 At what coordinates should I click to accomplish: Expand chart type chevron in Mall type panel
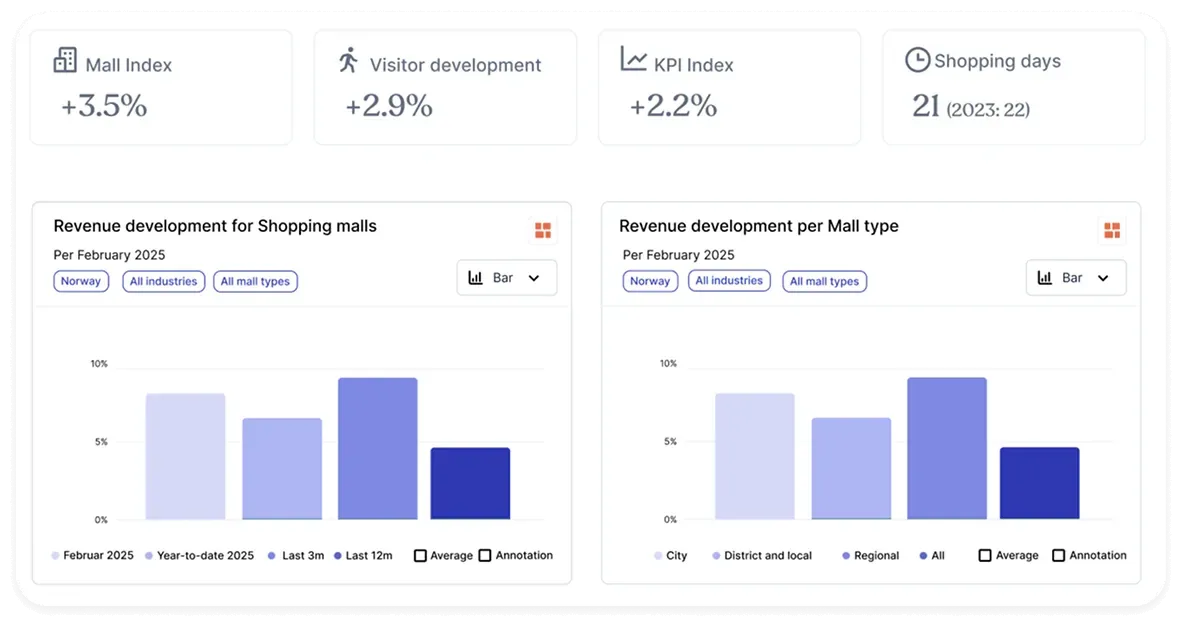pyautogui.click(x=1103, y=278)
